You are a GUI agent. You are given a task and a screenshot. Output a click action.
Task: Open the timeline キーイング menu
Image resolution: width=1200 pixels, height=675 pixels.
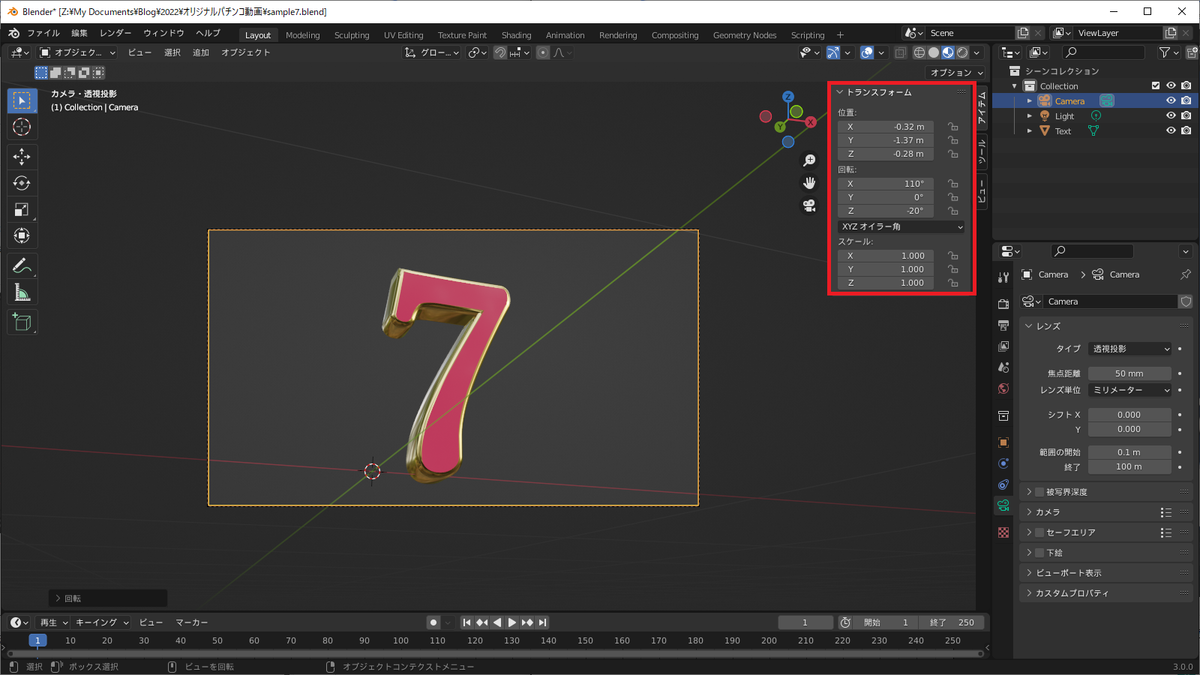pyautogui.click(x=101, y=622)
